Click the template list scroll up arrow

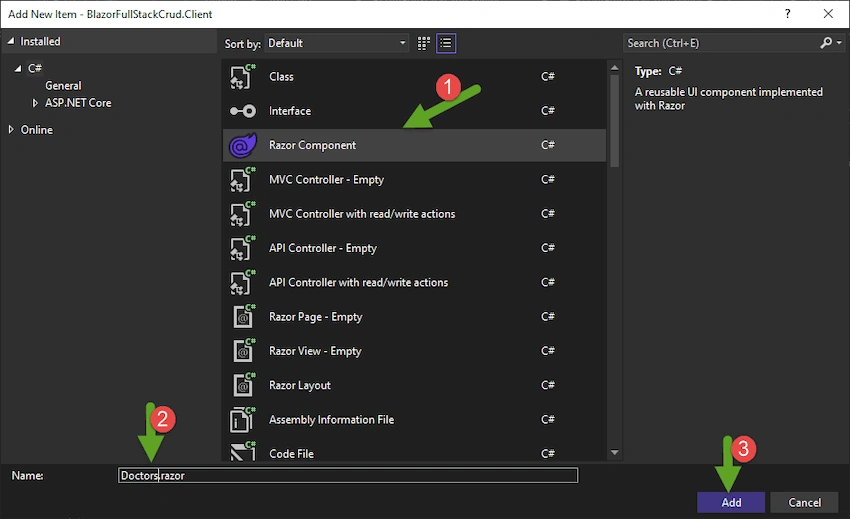point(614,68)
